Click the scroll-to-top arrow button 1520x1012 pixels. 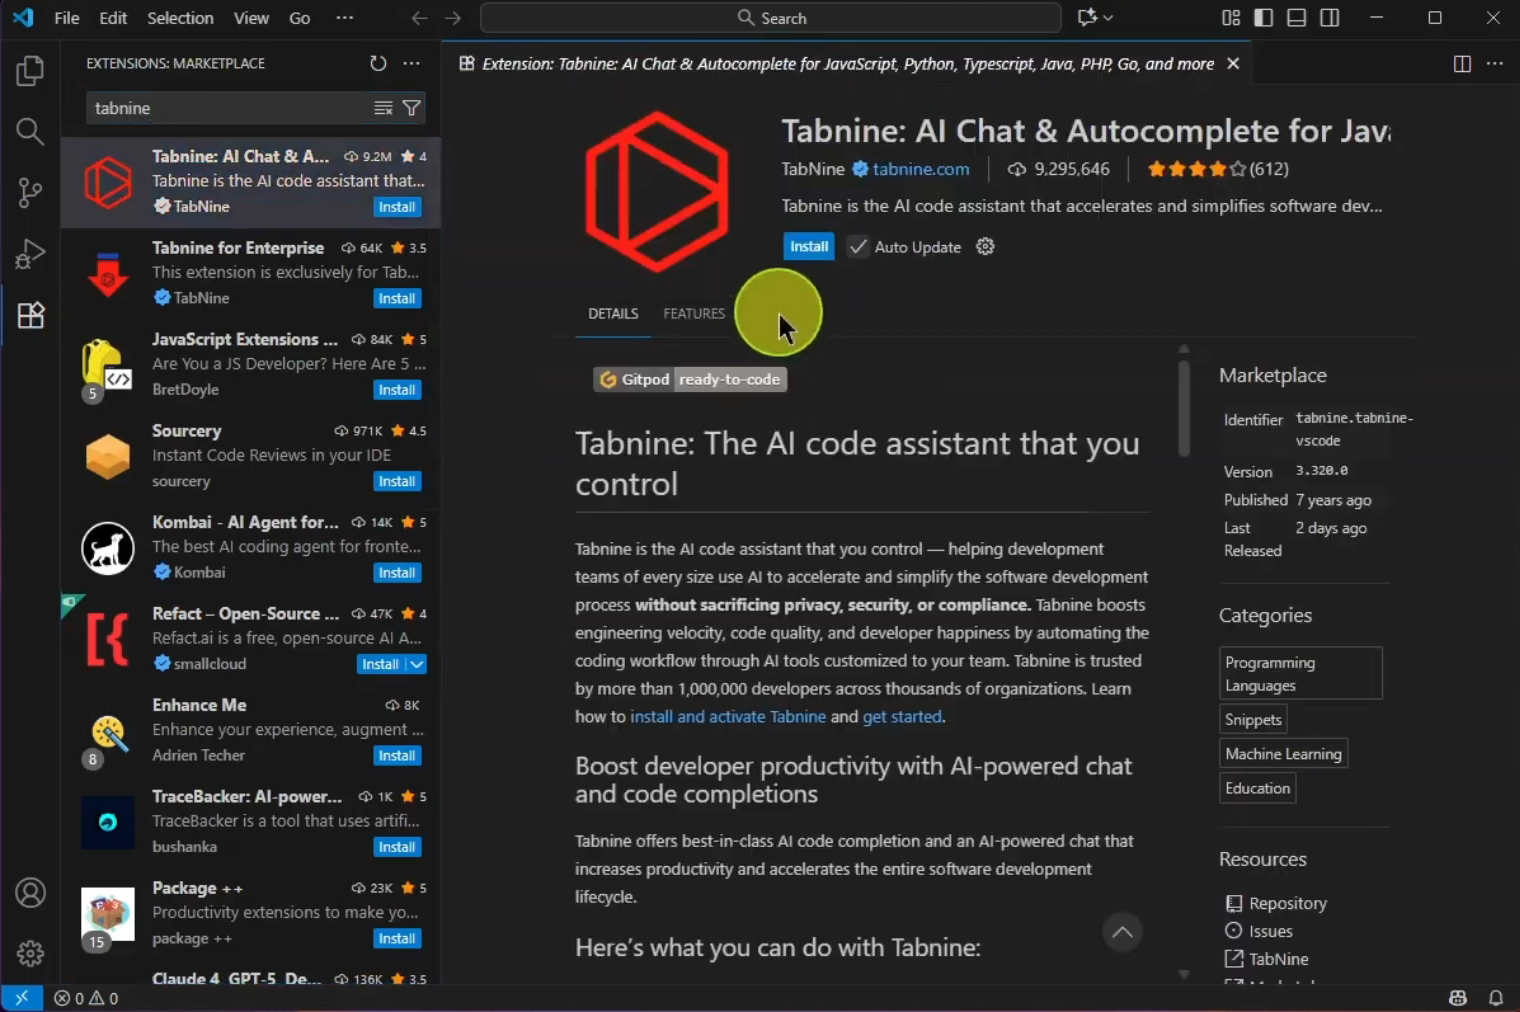[1122, 933]
